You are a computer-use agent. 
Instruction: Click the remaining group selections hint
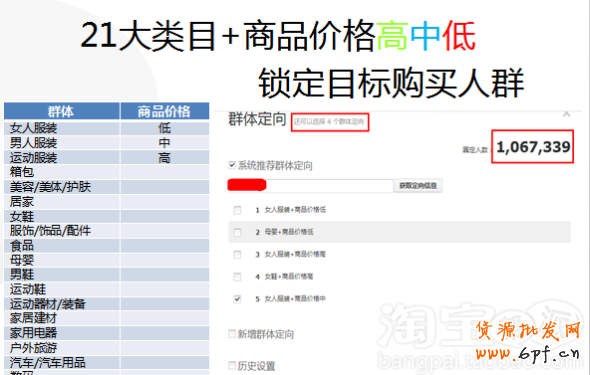[330, 122]
